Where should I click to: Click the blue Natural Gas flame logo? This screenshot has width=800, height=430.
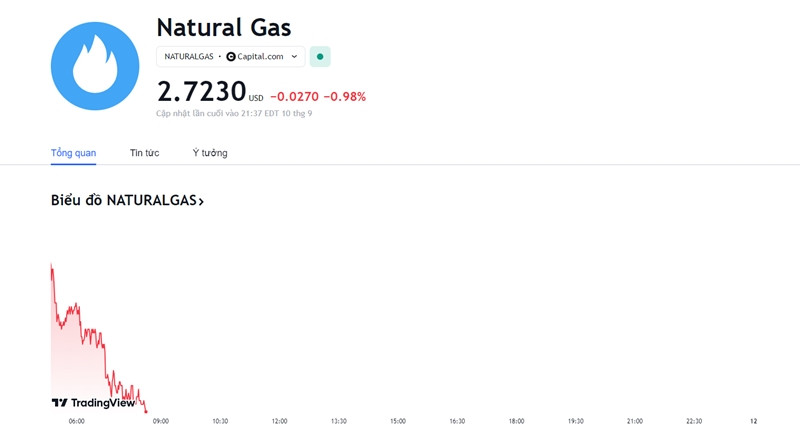coord(95,66)
